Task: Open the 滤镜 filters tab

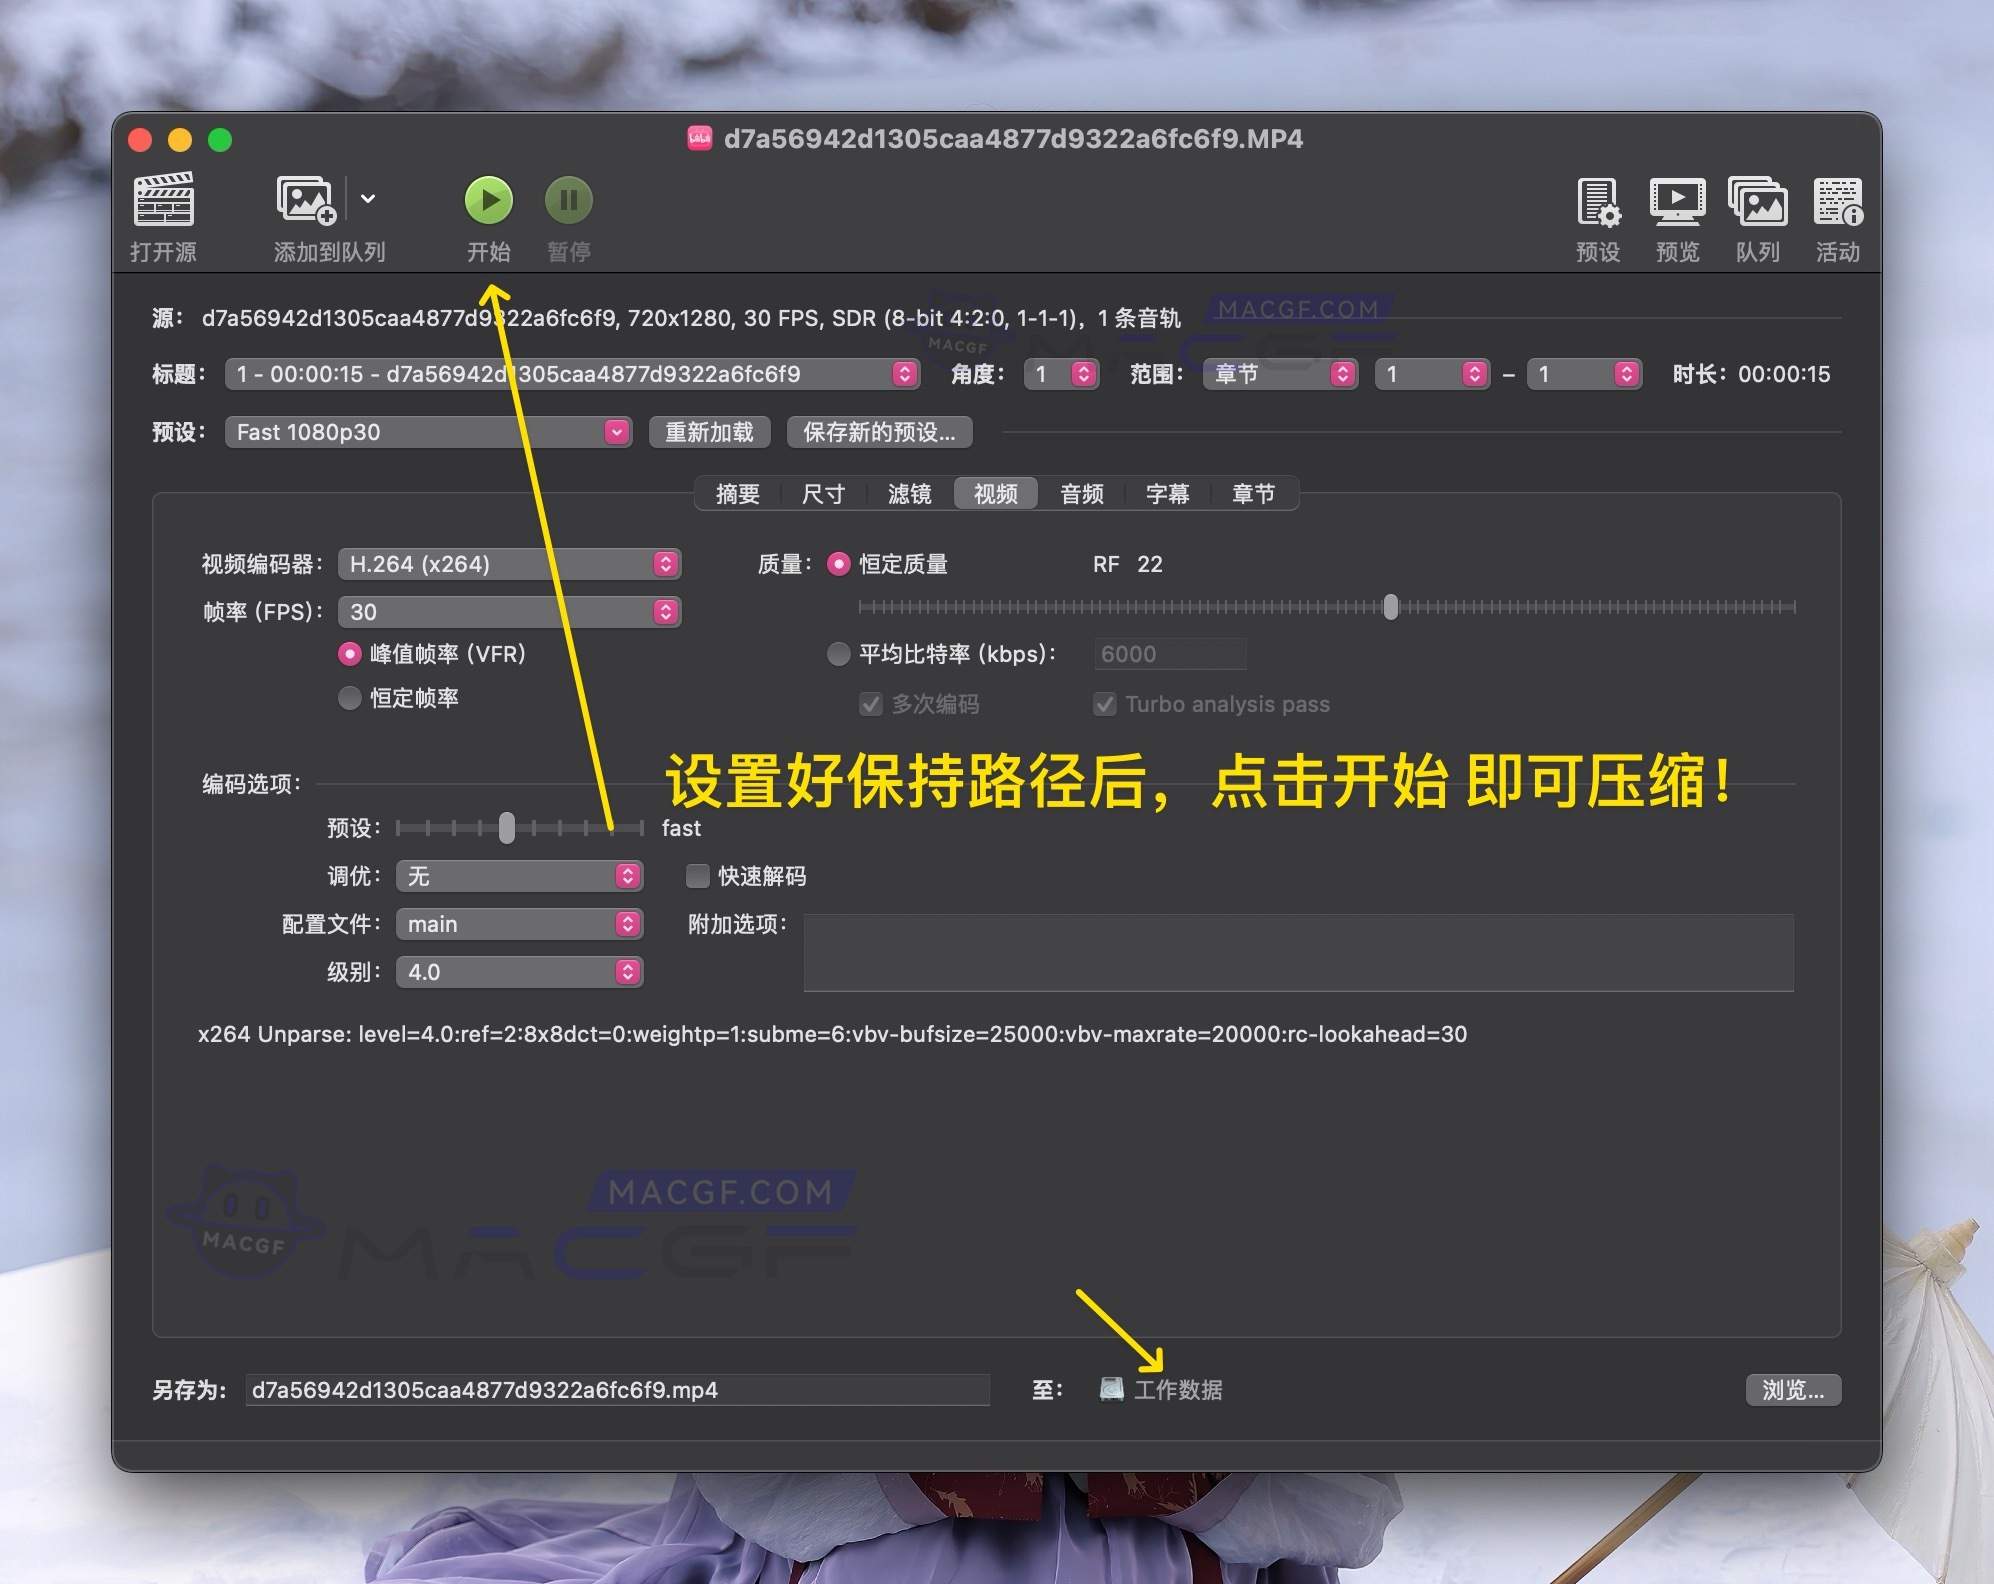Action: 909,493
